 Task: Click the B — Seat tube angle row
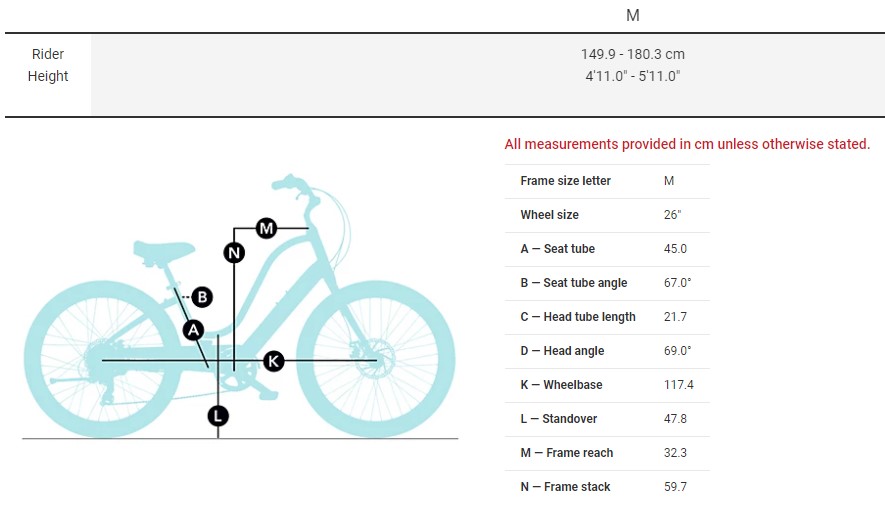573,283
